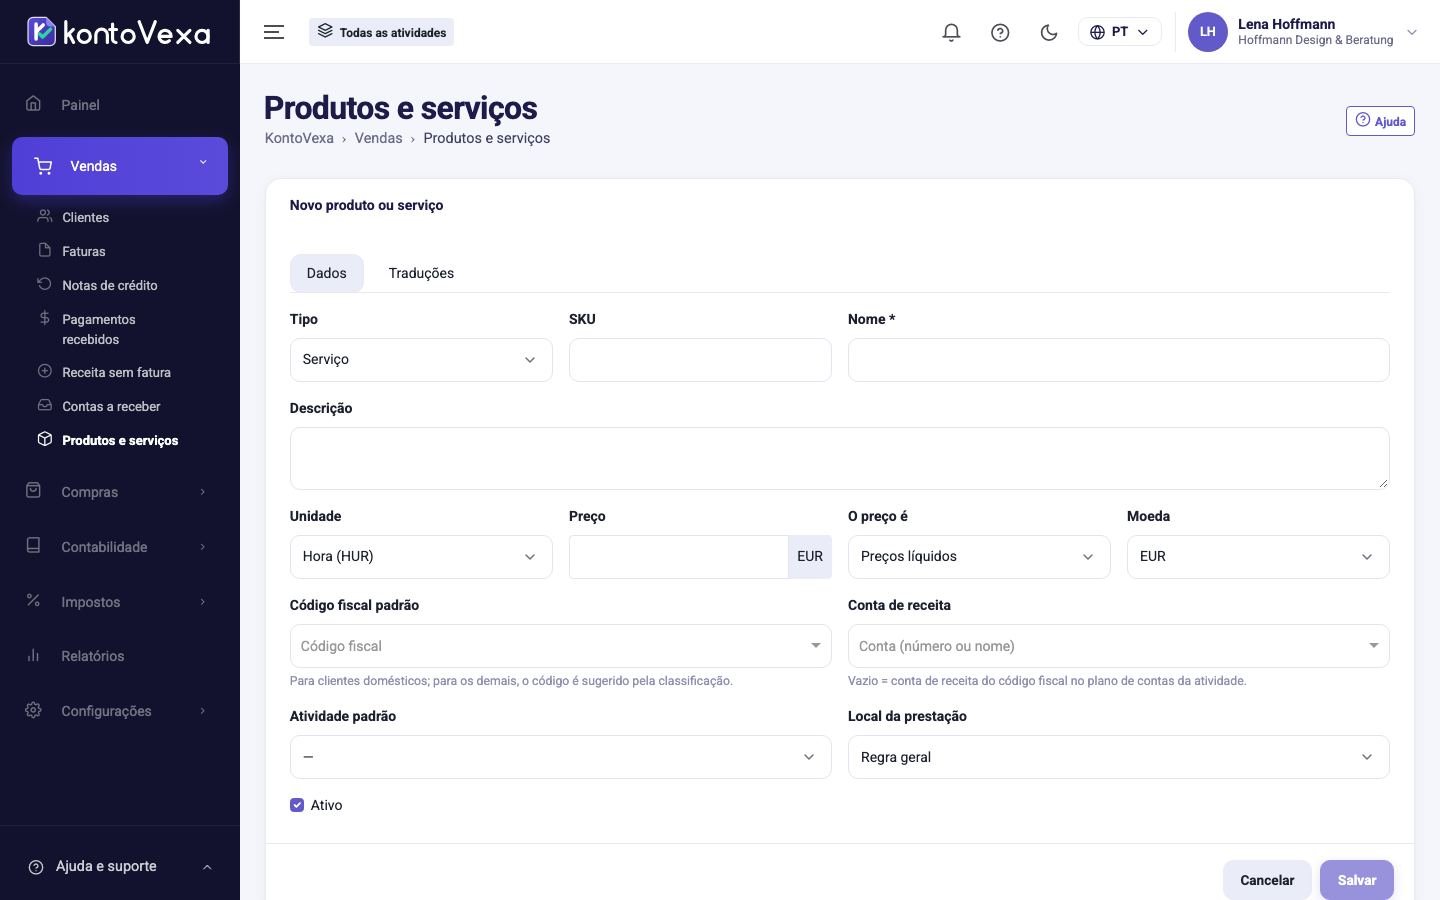Image resolution: width=1440 pixels, height=900 pixels.
Task: Open the O preço é dropdown
Action: tap(979, 557)
